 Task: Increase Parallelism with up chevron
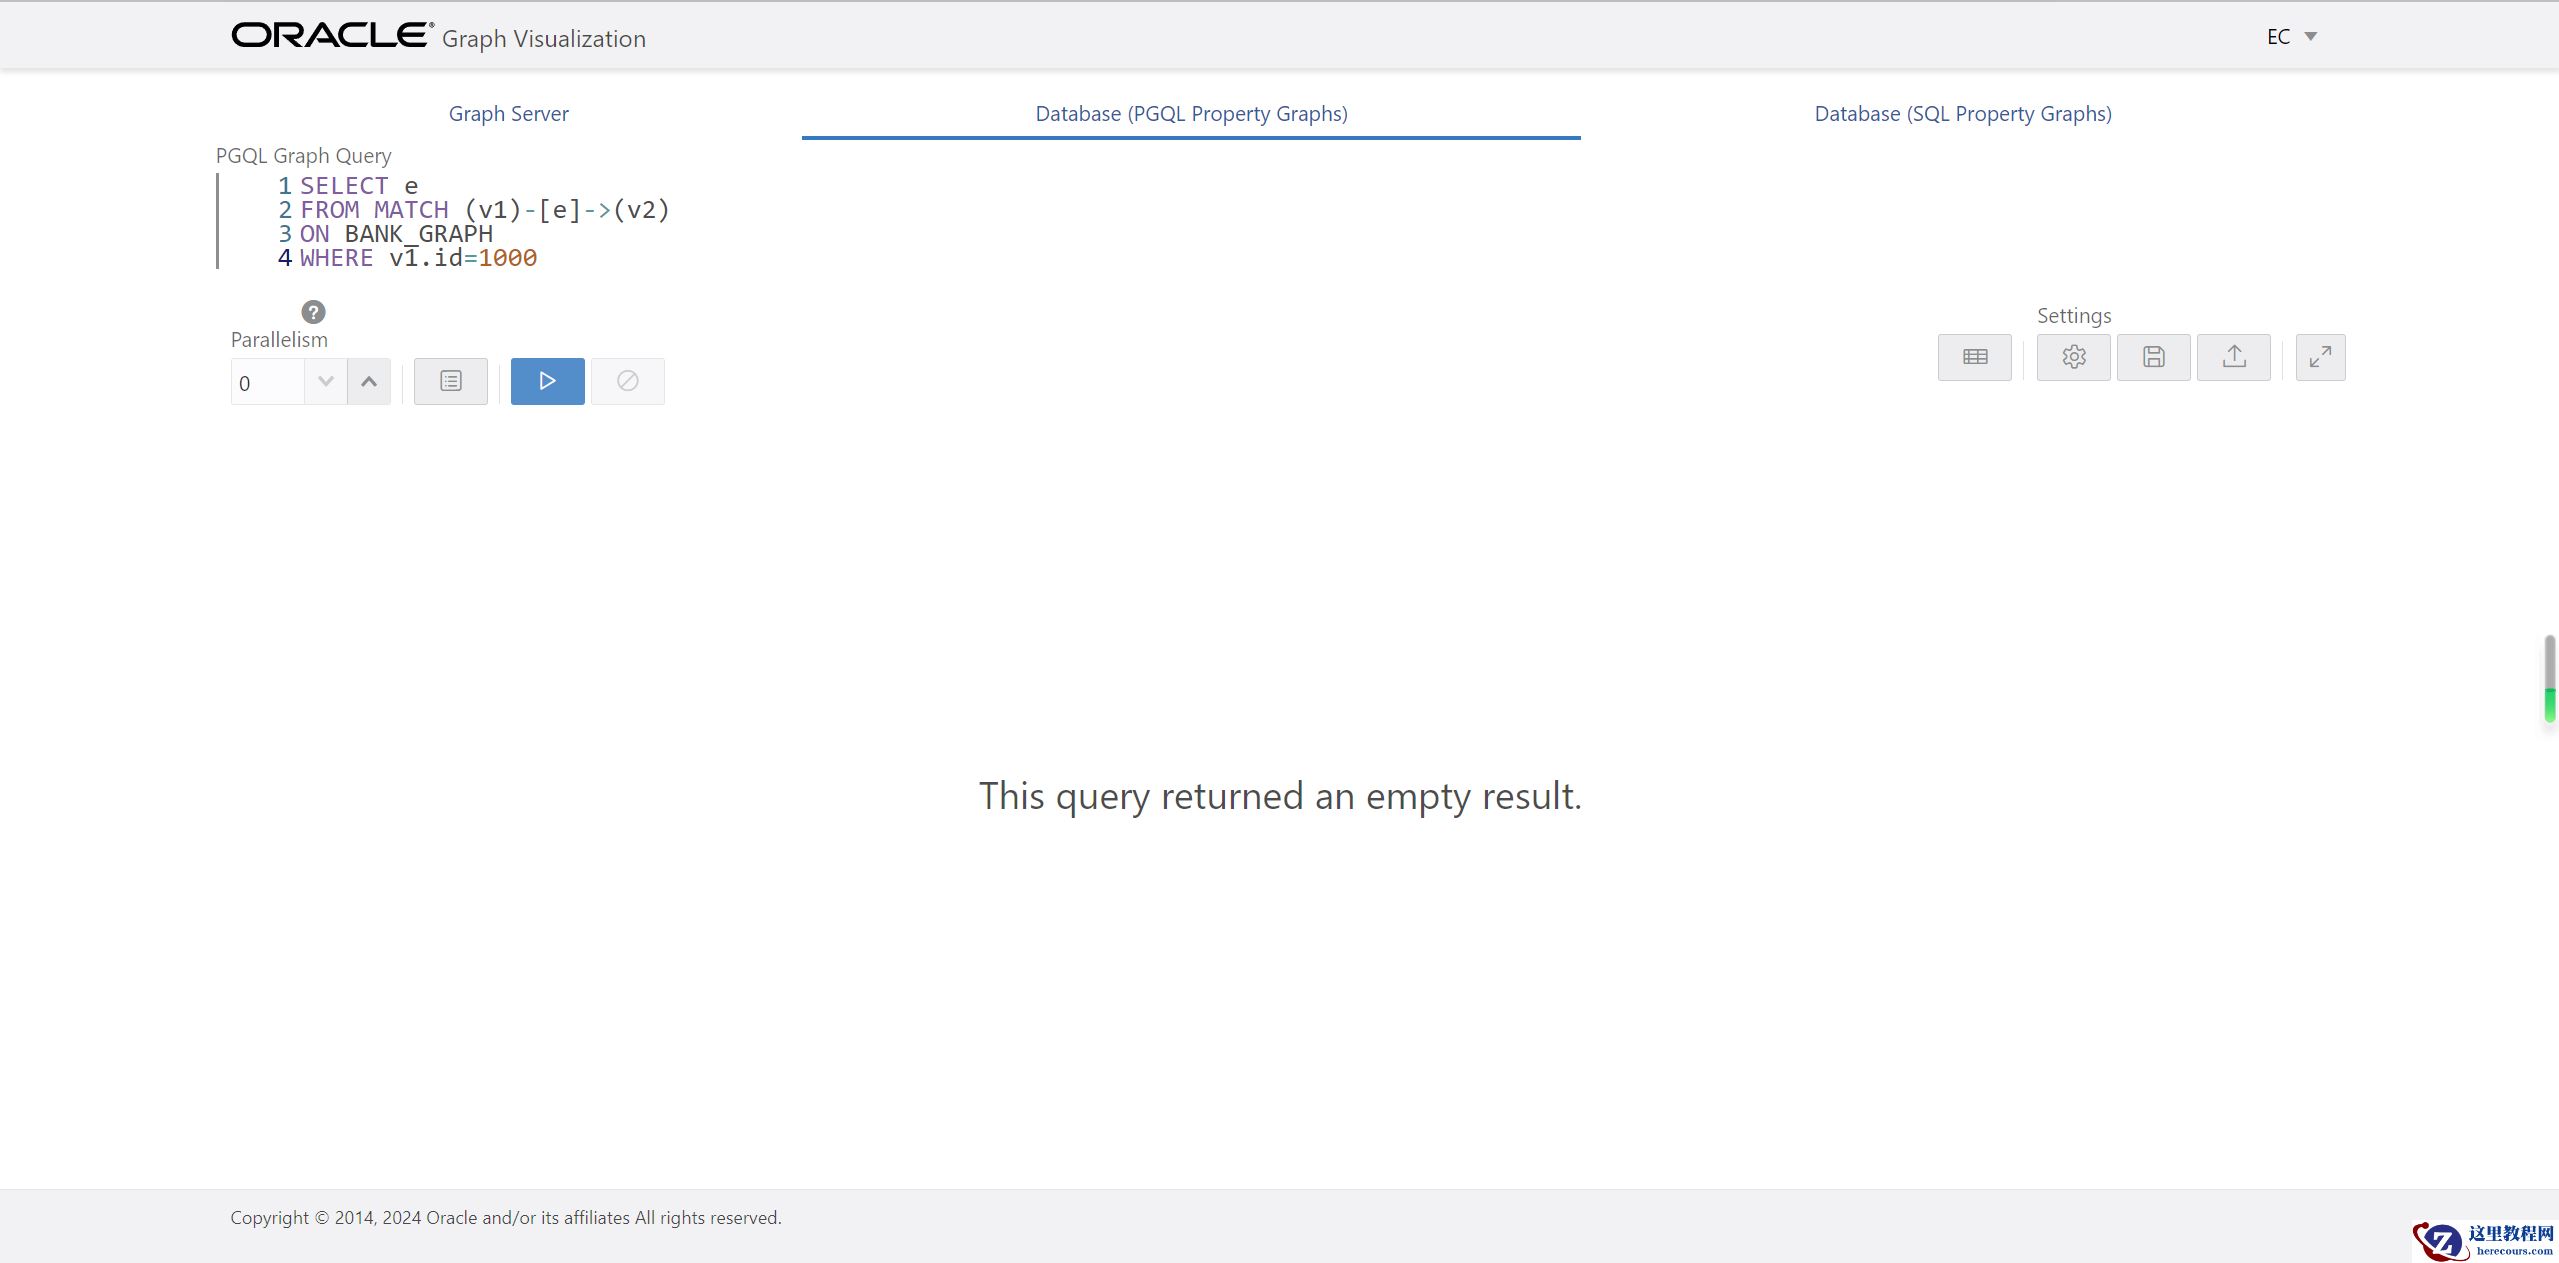pos(369,381)
